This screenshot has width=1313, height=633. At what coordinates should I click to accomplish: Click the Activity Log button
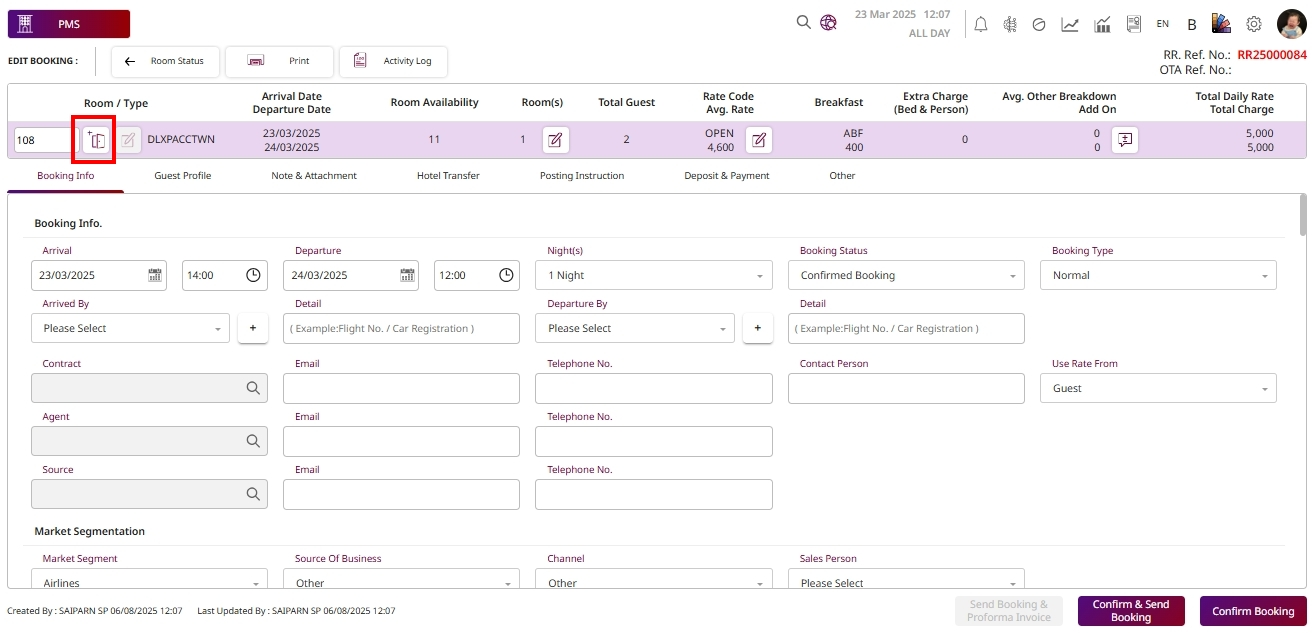click(394, 61)
